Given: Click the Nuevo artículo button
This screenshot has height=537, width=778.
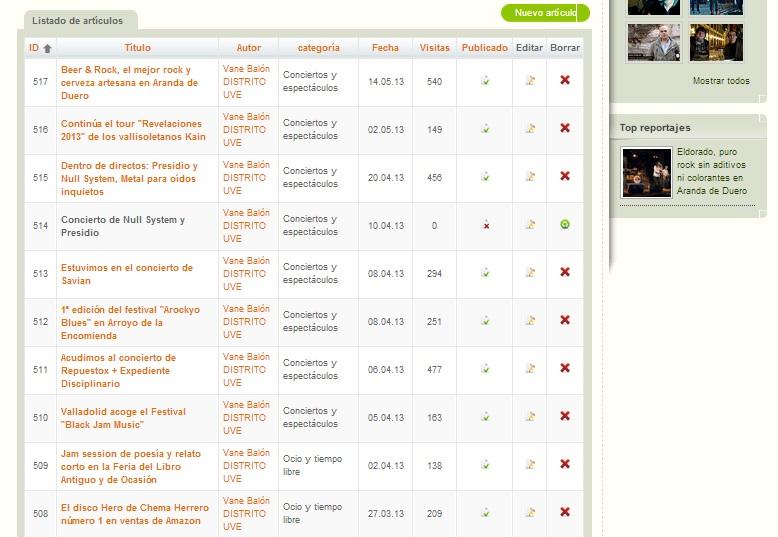Looking at the screenshot, I should pyautogui.click(x=545, y=13).
